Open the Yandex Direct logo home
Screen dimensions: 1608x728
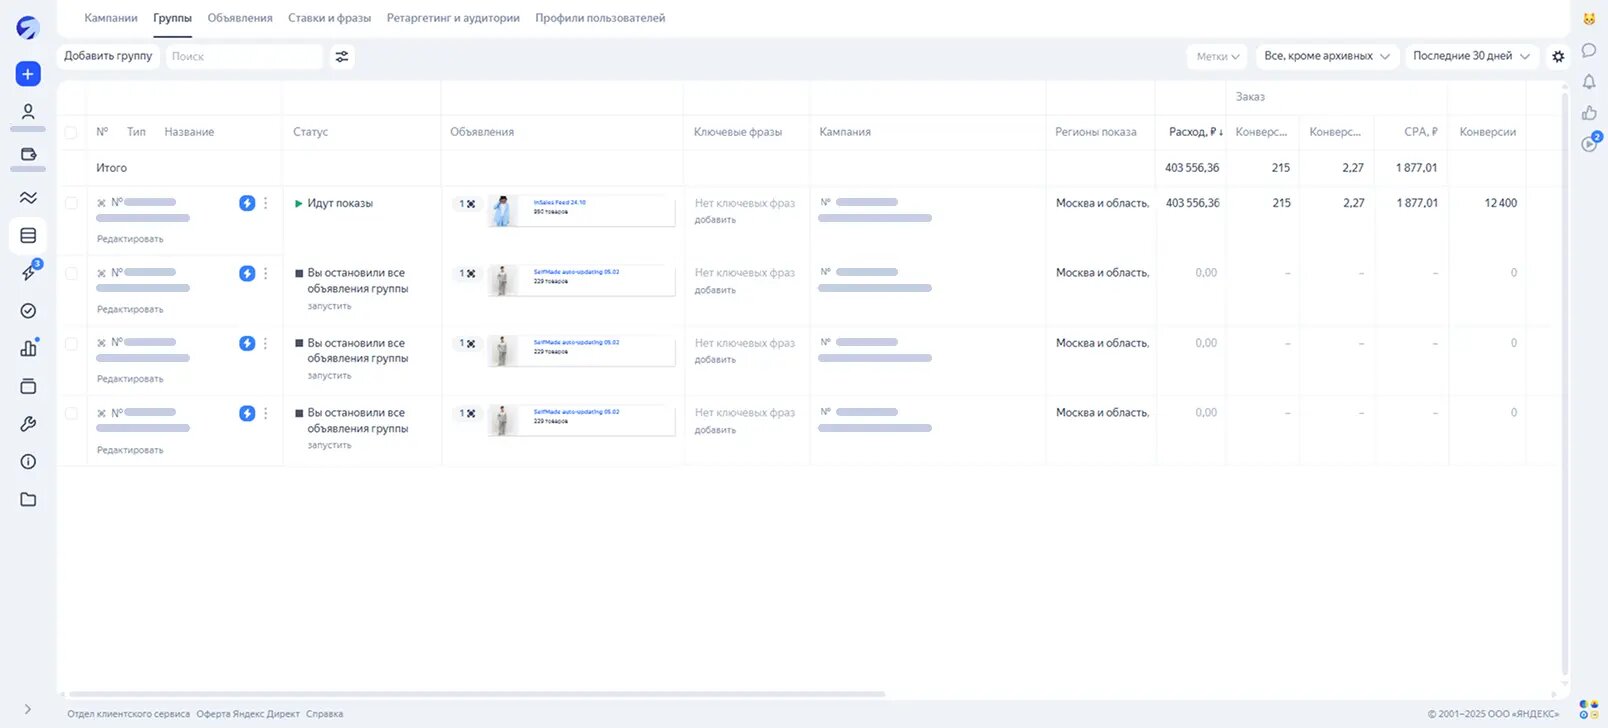point(28,28)
